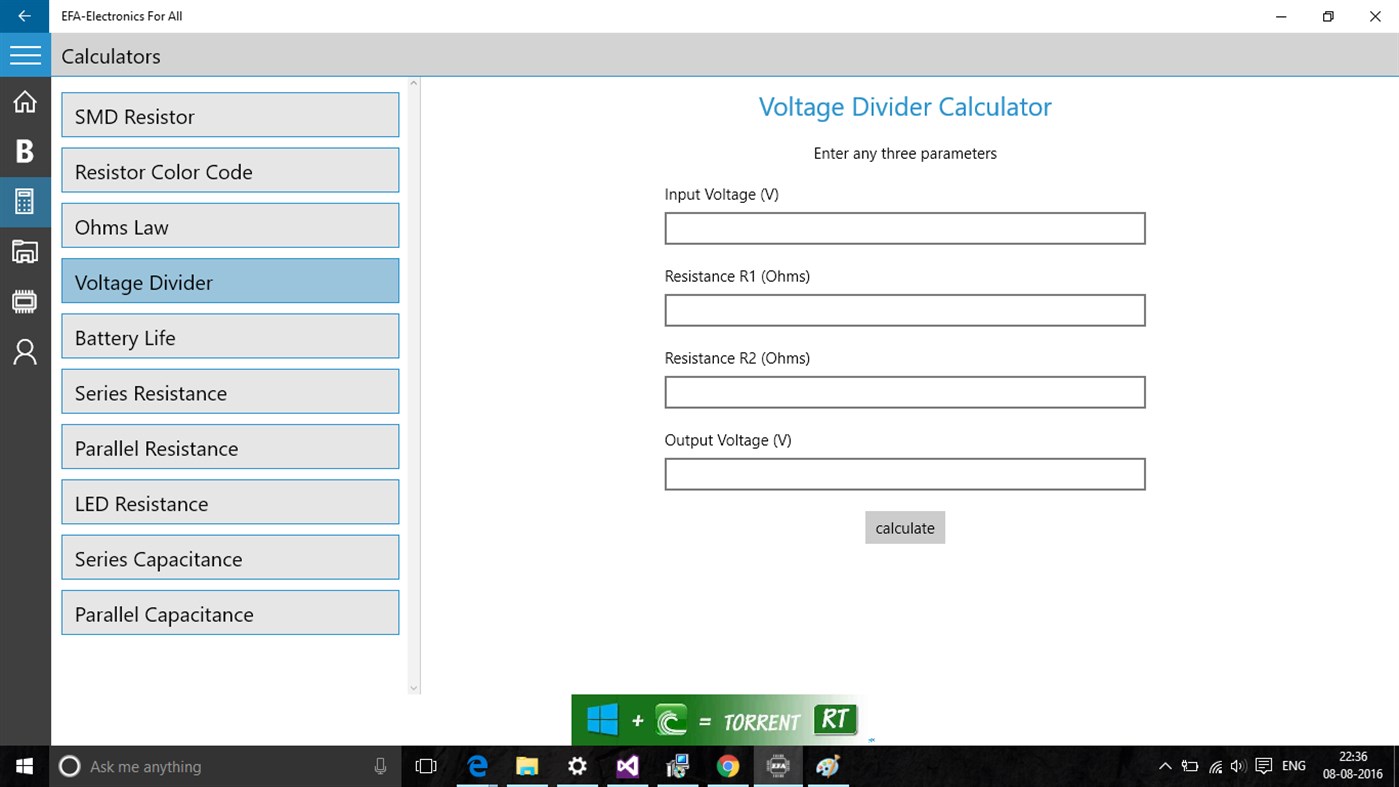The width and height of the screenshot is (1399, 787).
Task: Open the user profile sidebar icon
Action: (x=25, y=352)
